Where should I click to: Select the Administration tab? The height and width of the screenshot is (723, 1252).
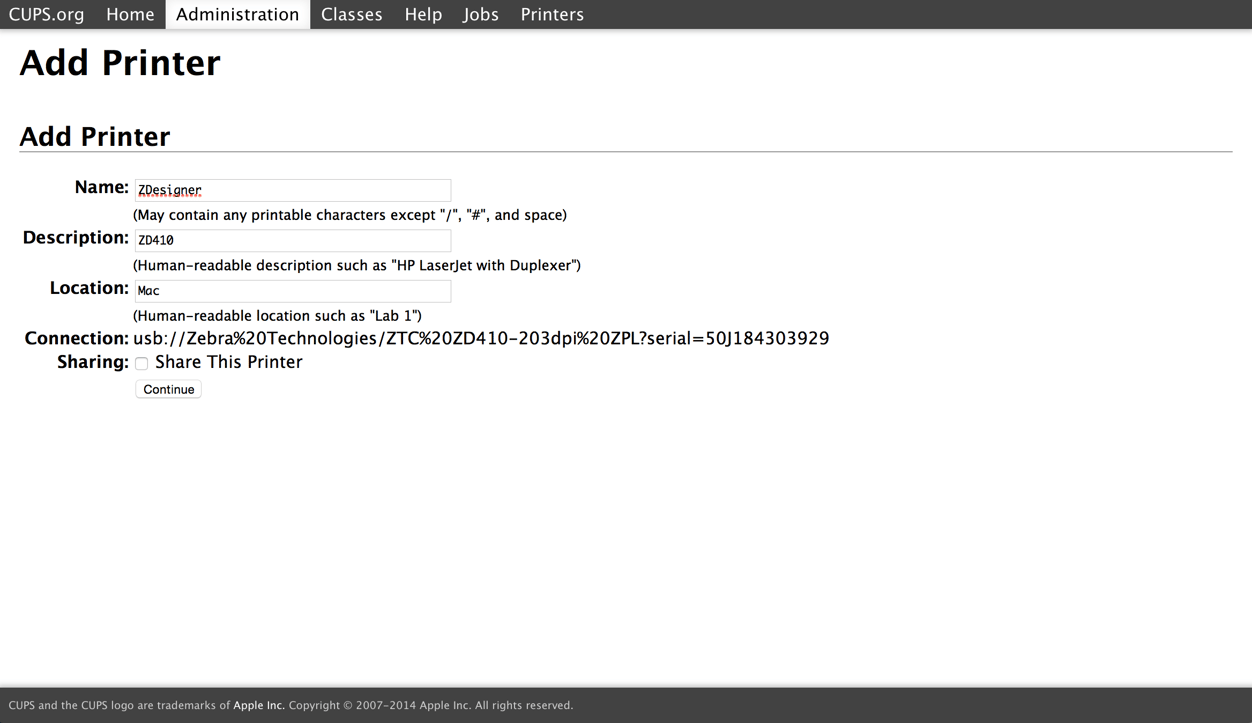(x=237, y=14)
